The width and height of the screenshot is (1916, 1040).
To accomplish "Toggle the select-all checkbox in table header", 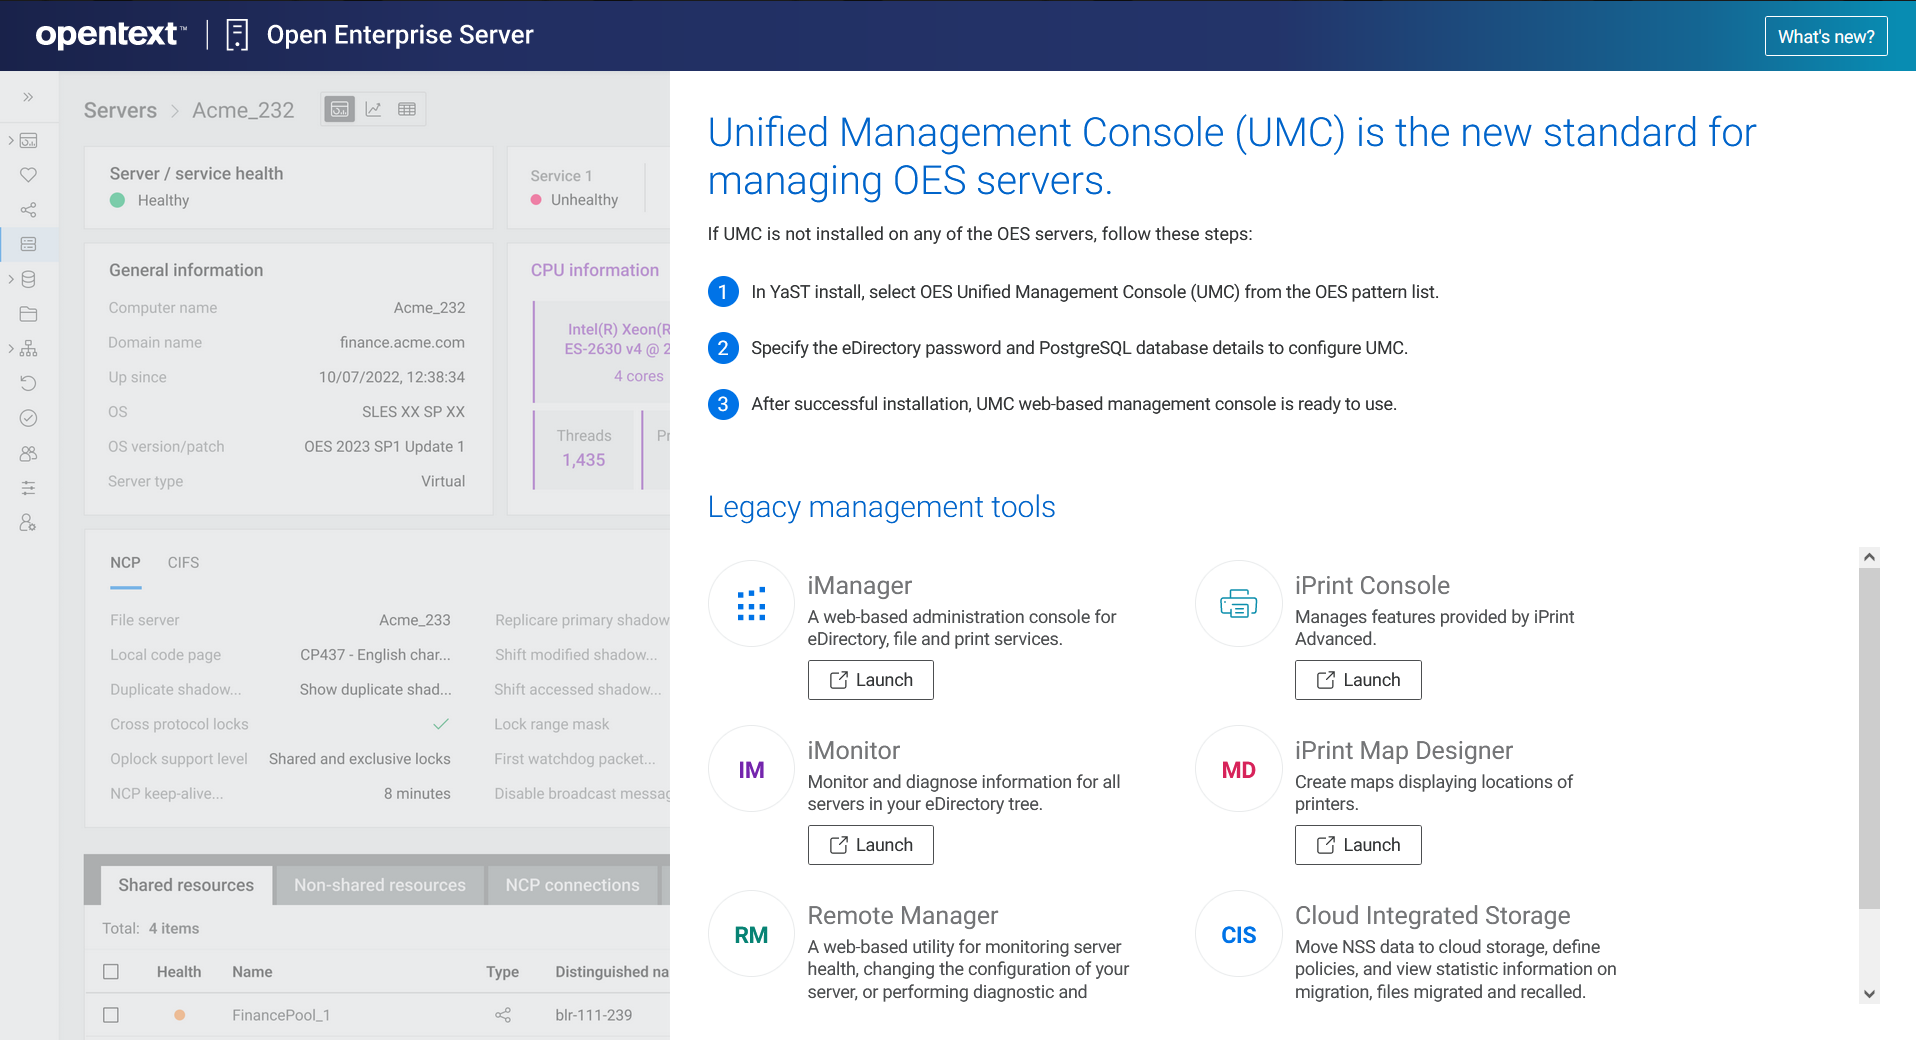I will pyautogui.click(x=111, y=971).
